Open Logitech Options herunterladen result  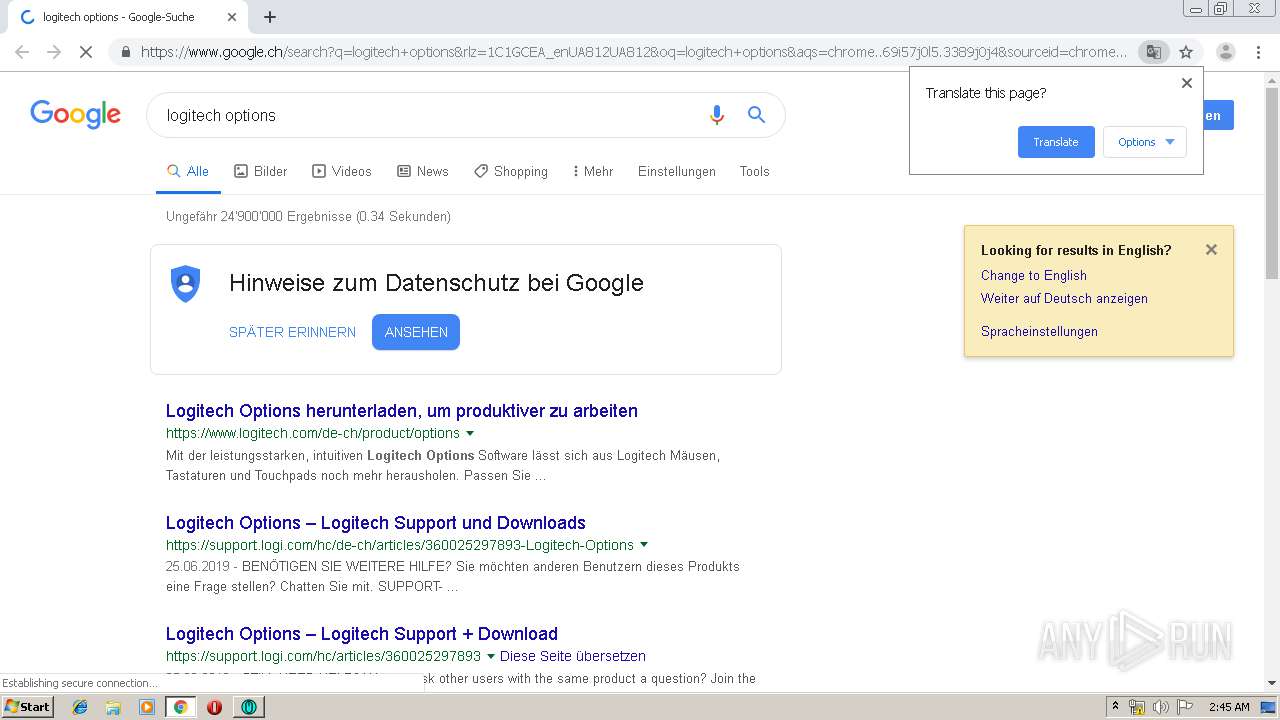[402, 411]
